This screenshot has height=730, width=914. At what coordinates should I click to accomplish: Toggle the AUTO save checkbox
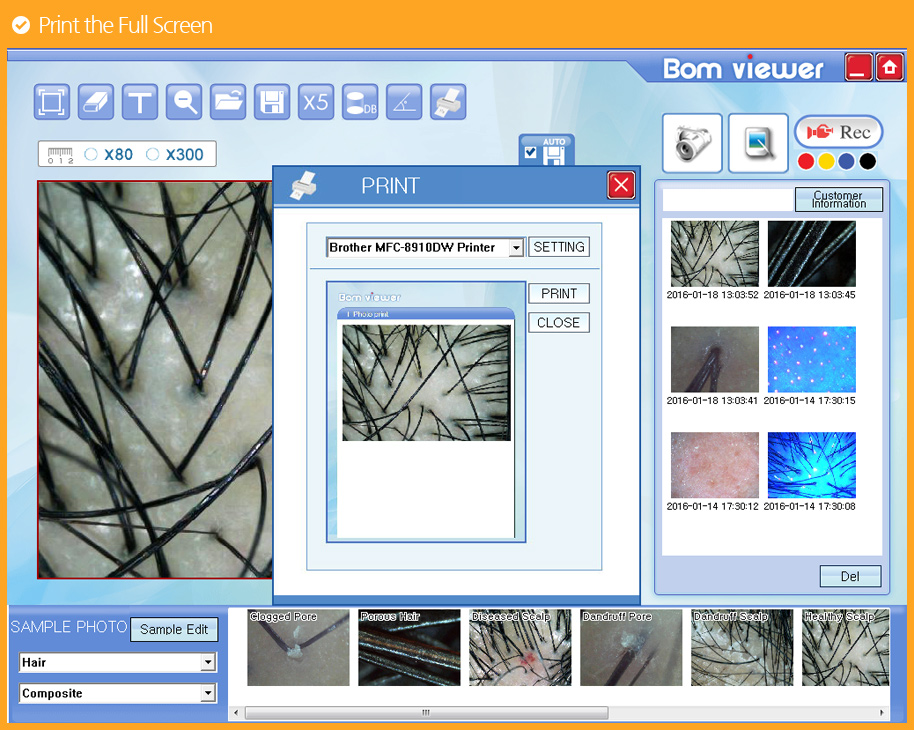(530, 152)
